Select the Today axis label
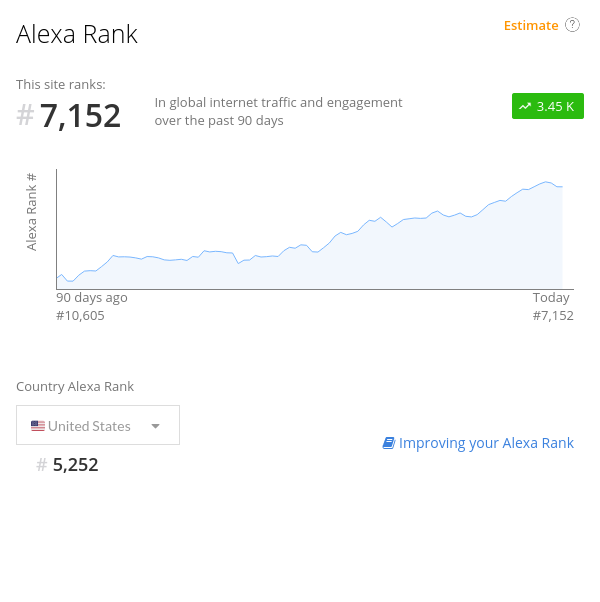The width and height of the screenshot is (600, 602). 551,297
